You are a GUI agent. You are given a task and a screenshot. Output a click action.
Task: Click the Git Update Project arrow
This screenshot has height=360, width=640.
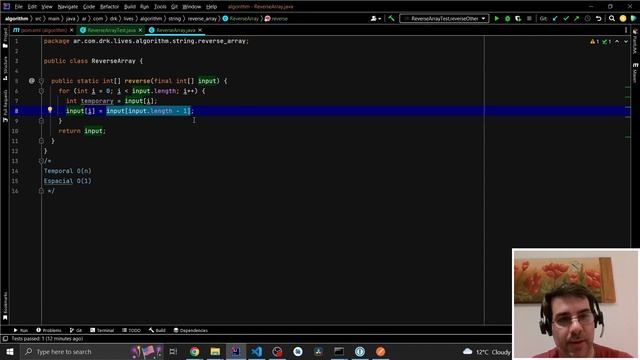pos(555,18)
